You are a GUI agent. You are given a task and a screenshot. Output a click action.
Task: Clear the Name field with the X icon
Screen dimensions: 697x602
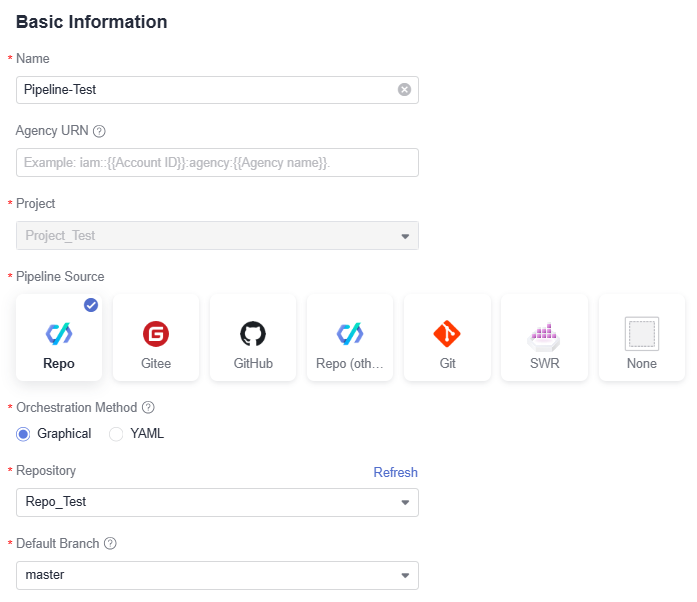click(404, 90)
